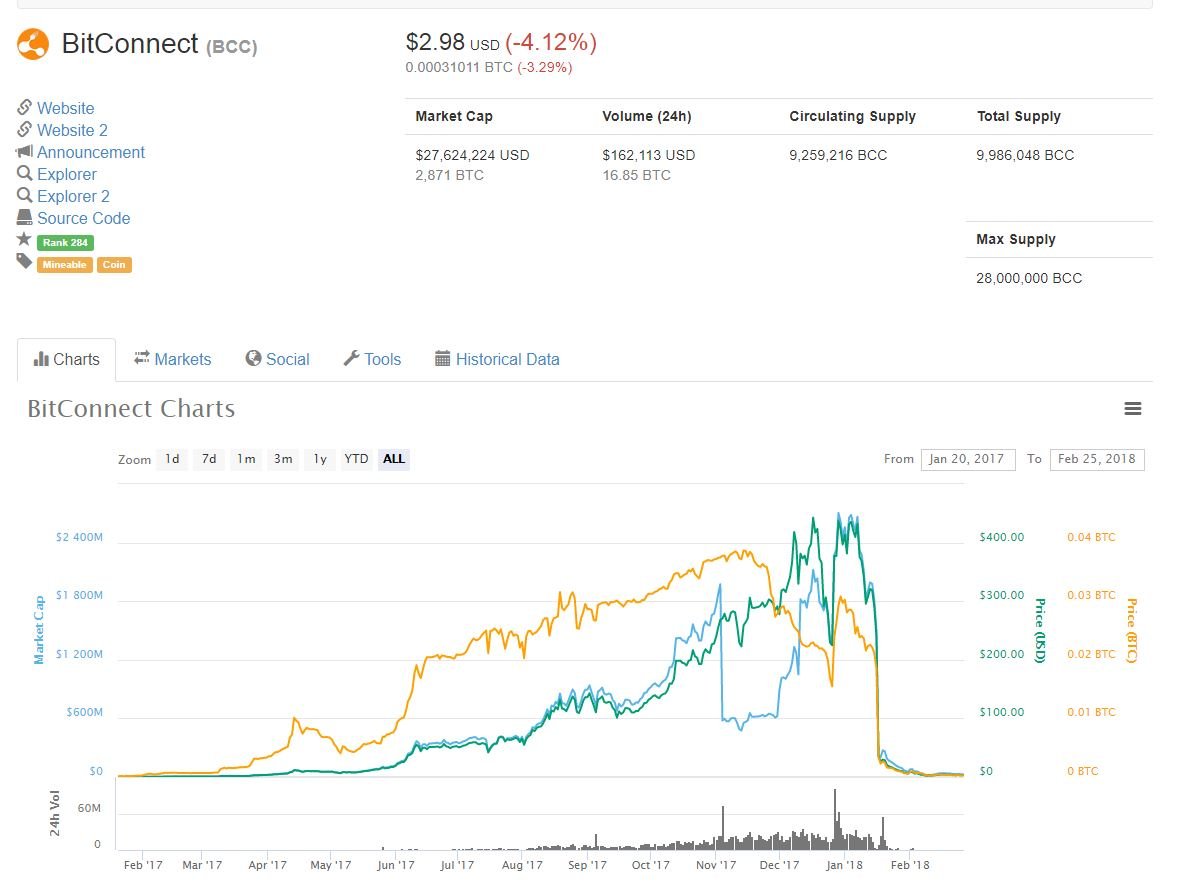
Task: Click the magnifier icon beside Explorer 2
Action: click(24, 195)
